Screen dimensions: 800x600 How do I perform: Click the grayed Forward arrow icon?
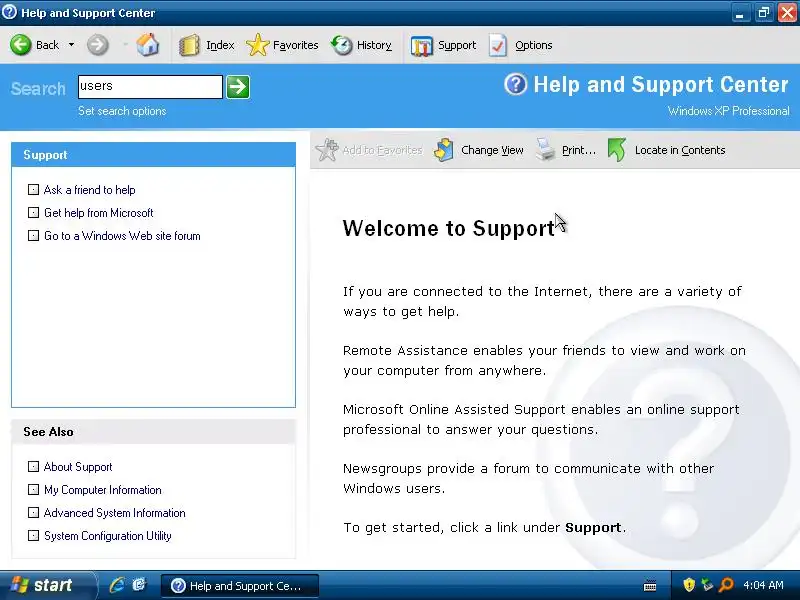(97, 45)
